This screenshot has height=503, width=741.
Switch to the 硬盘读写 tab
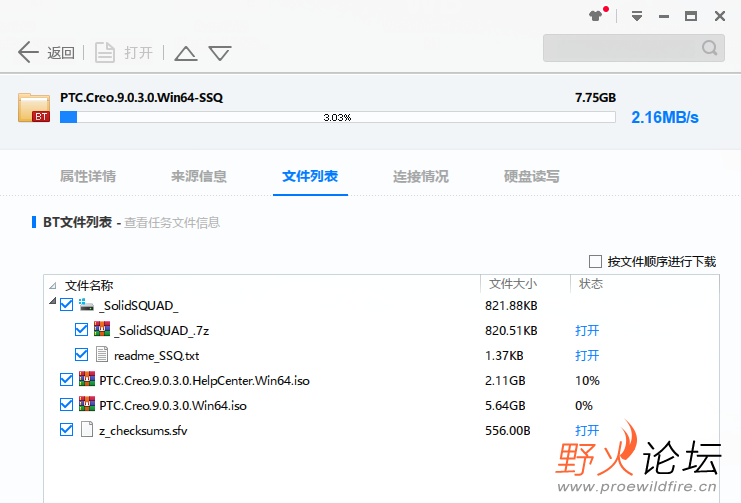pyautogui.click(x=532, y=176)
